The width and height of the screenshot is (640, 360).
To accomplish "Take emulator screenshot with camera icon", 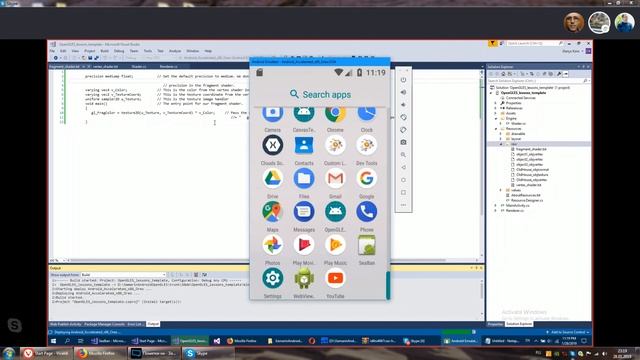I will 403,142.
